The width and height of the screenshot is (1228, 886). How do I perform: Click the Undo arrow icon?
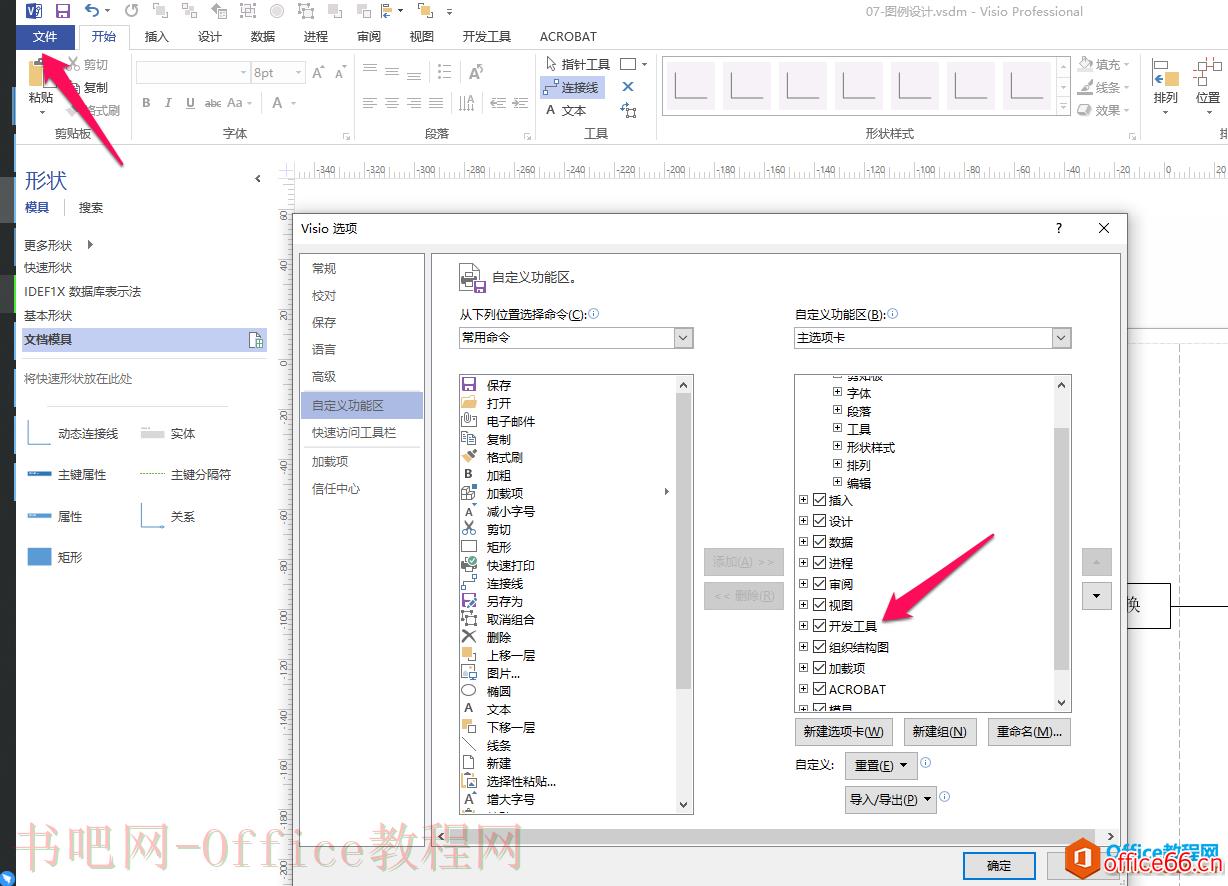(x=92, y=11)
